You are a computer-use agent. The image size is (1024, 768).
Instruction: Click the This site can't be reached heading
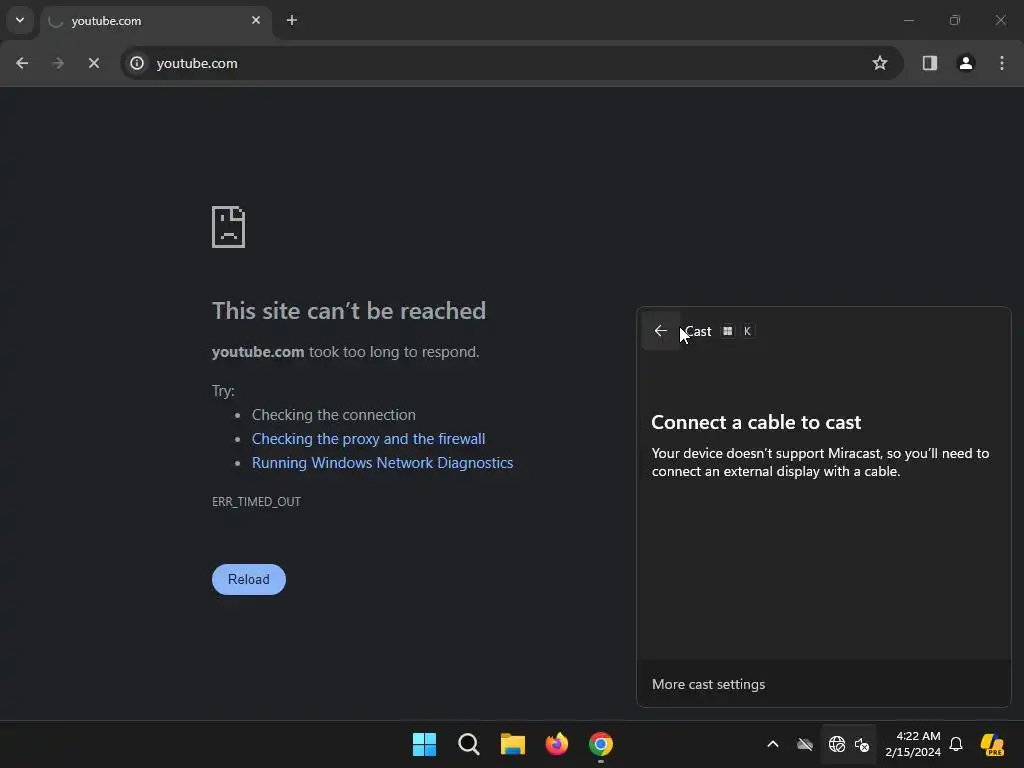tap(349, 311)
